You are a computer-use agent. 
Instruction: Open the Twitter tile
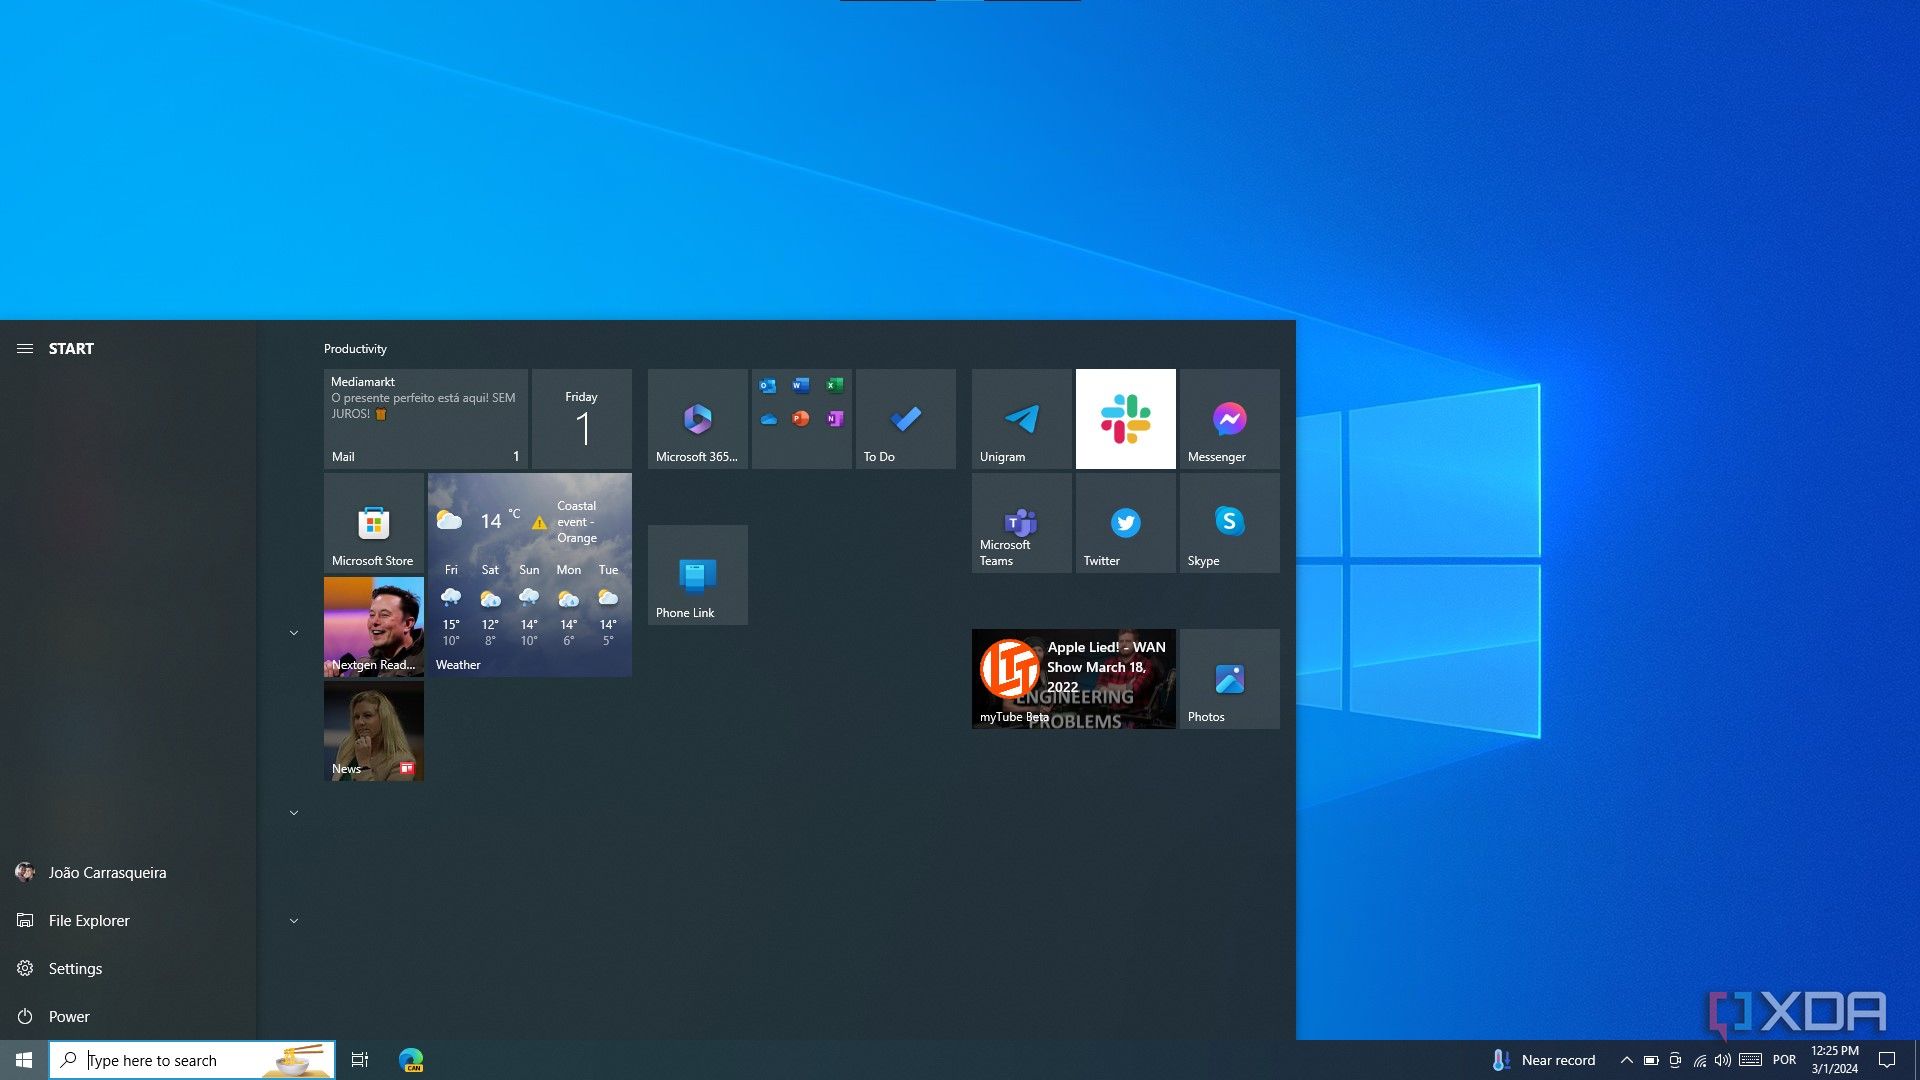pyautogui.click(x=1125, y=523)
